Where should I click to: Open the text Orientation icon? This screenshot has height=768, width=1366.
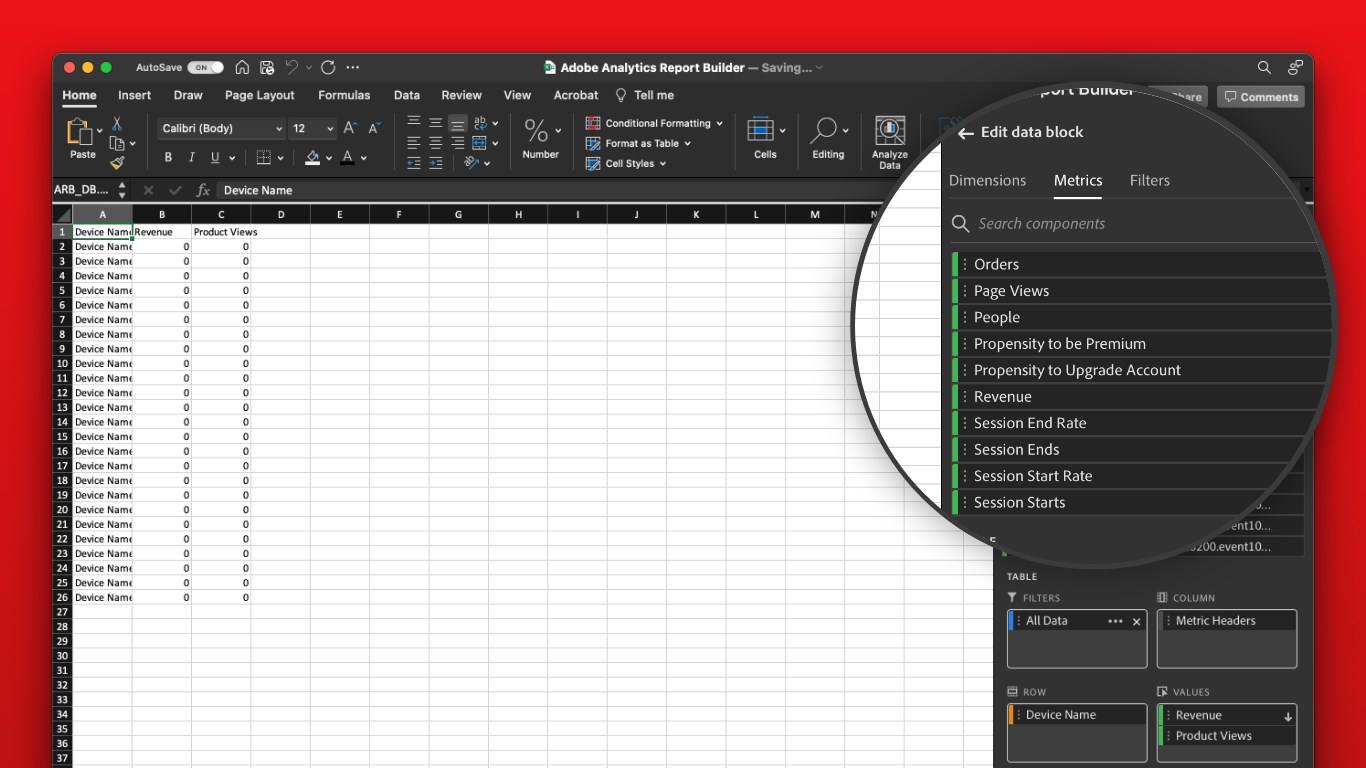pyautogui.click(x=472, y=162)
